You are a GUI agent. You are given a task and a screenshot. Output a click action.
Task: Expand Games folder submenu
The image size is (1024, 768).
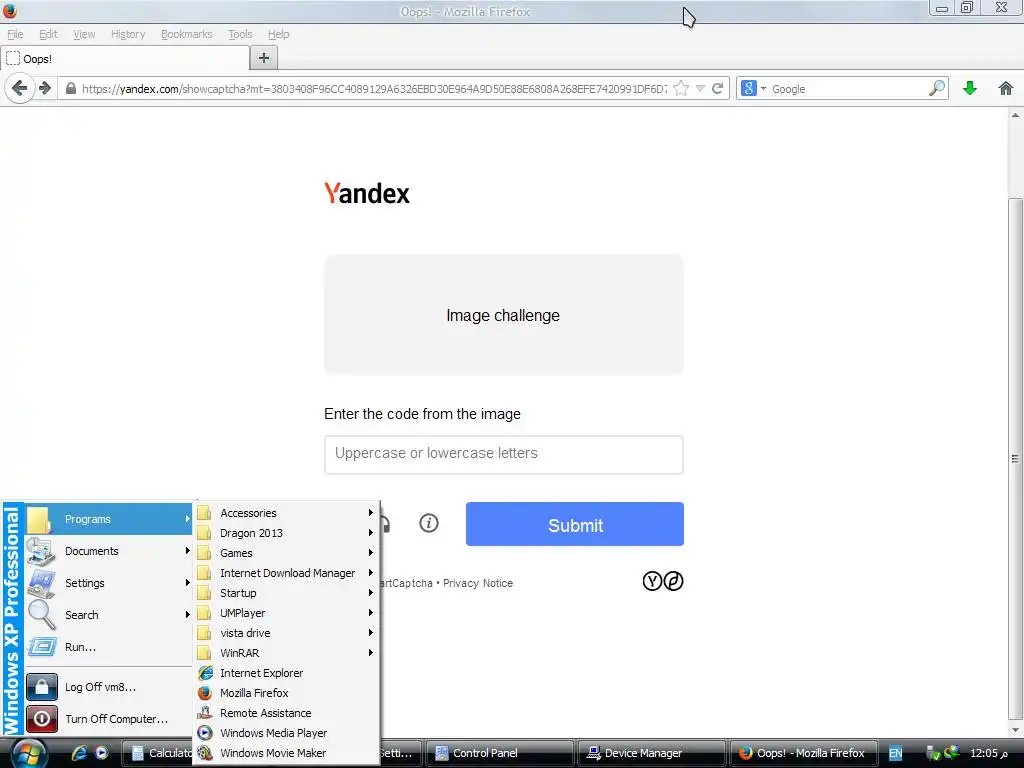point(287,553)
